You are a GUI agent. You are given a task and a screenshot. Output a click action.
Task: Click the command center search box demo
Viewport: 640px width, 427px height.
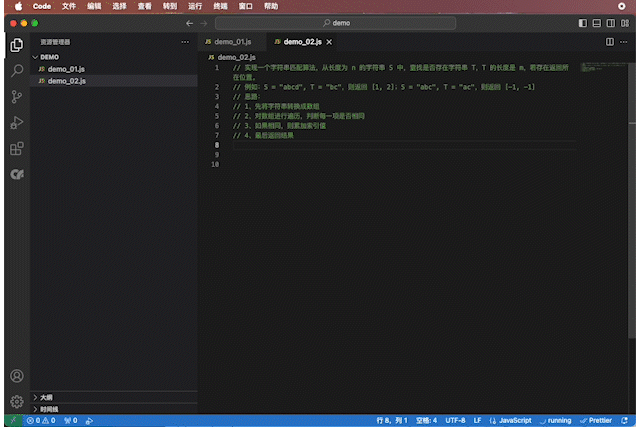pos(336,23)
